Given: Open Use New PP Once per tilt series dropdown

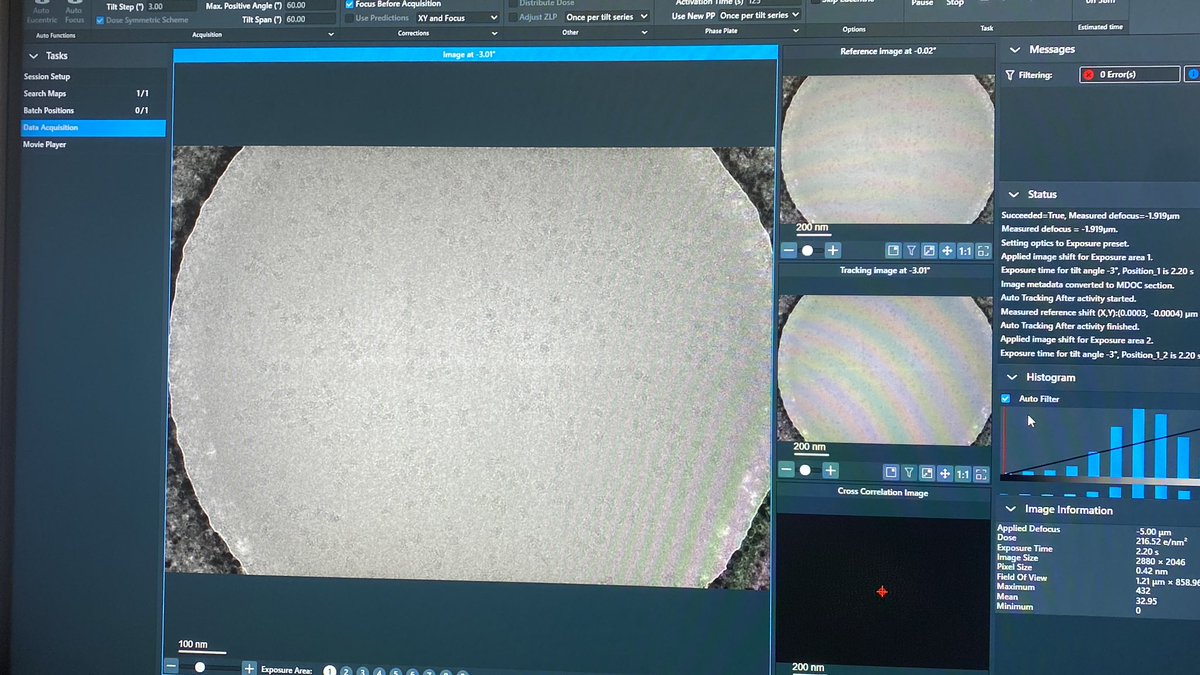Looking at the screenshot, I should coord(760,15).
